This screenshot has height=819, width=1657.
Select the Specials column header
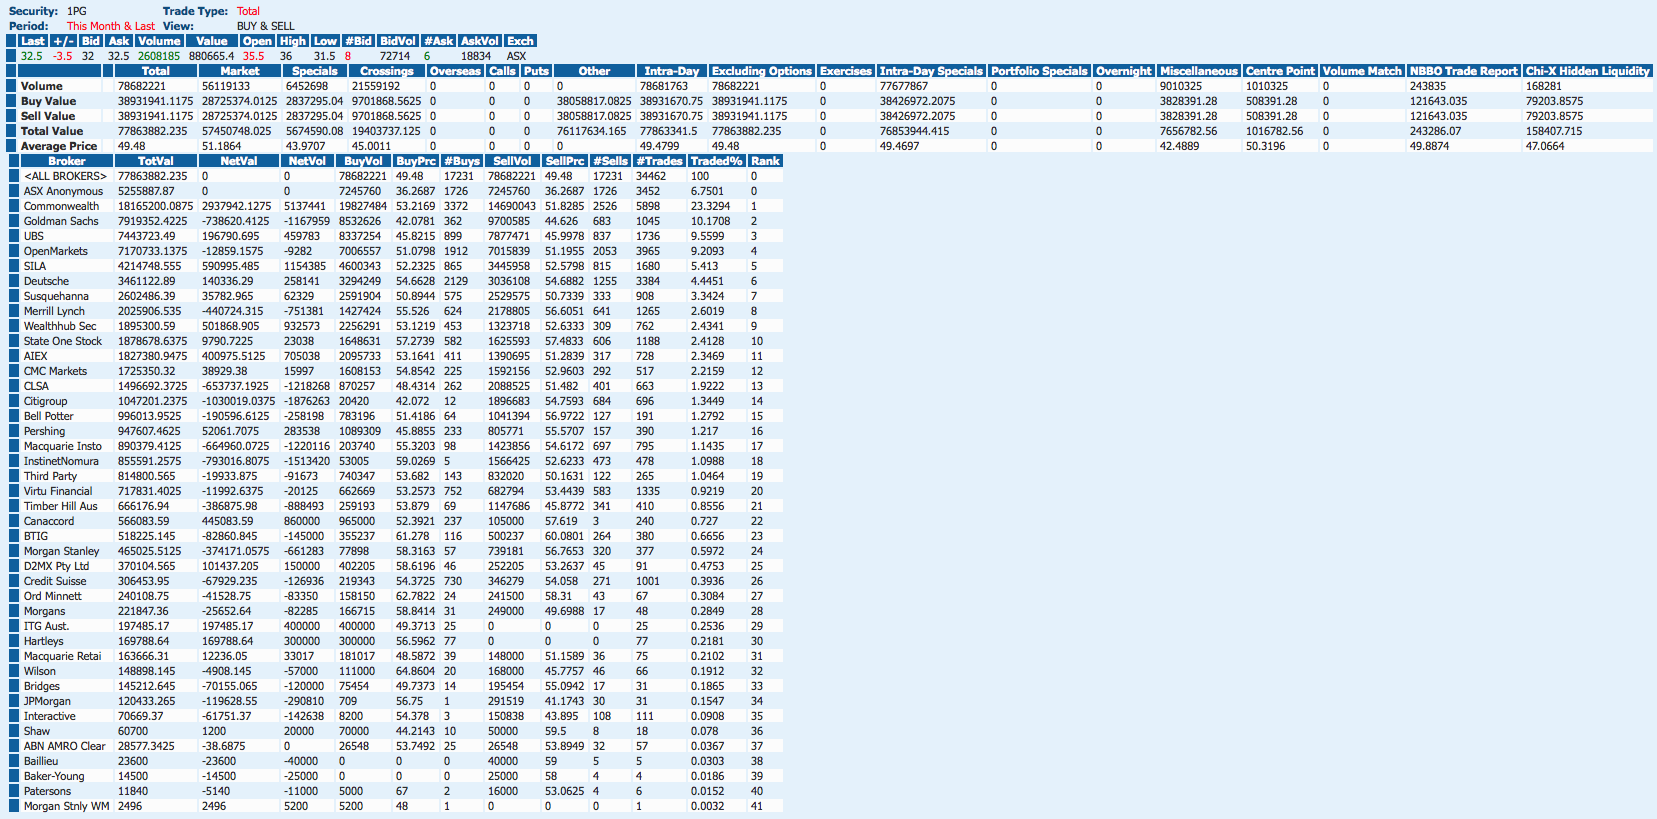[315, 71]
